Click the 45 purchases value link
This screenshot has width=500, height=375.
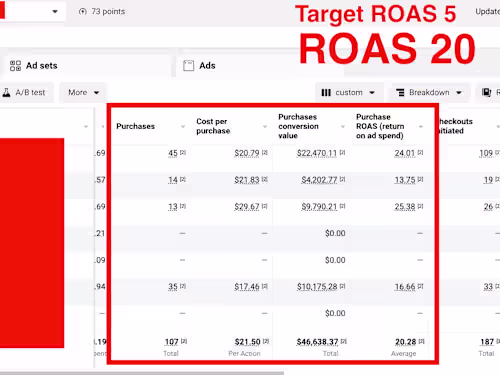[173, 153]
